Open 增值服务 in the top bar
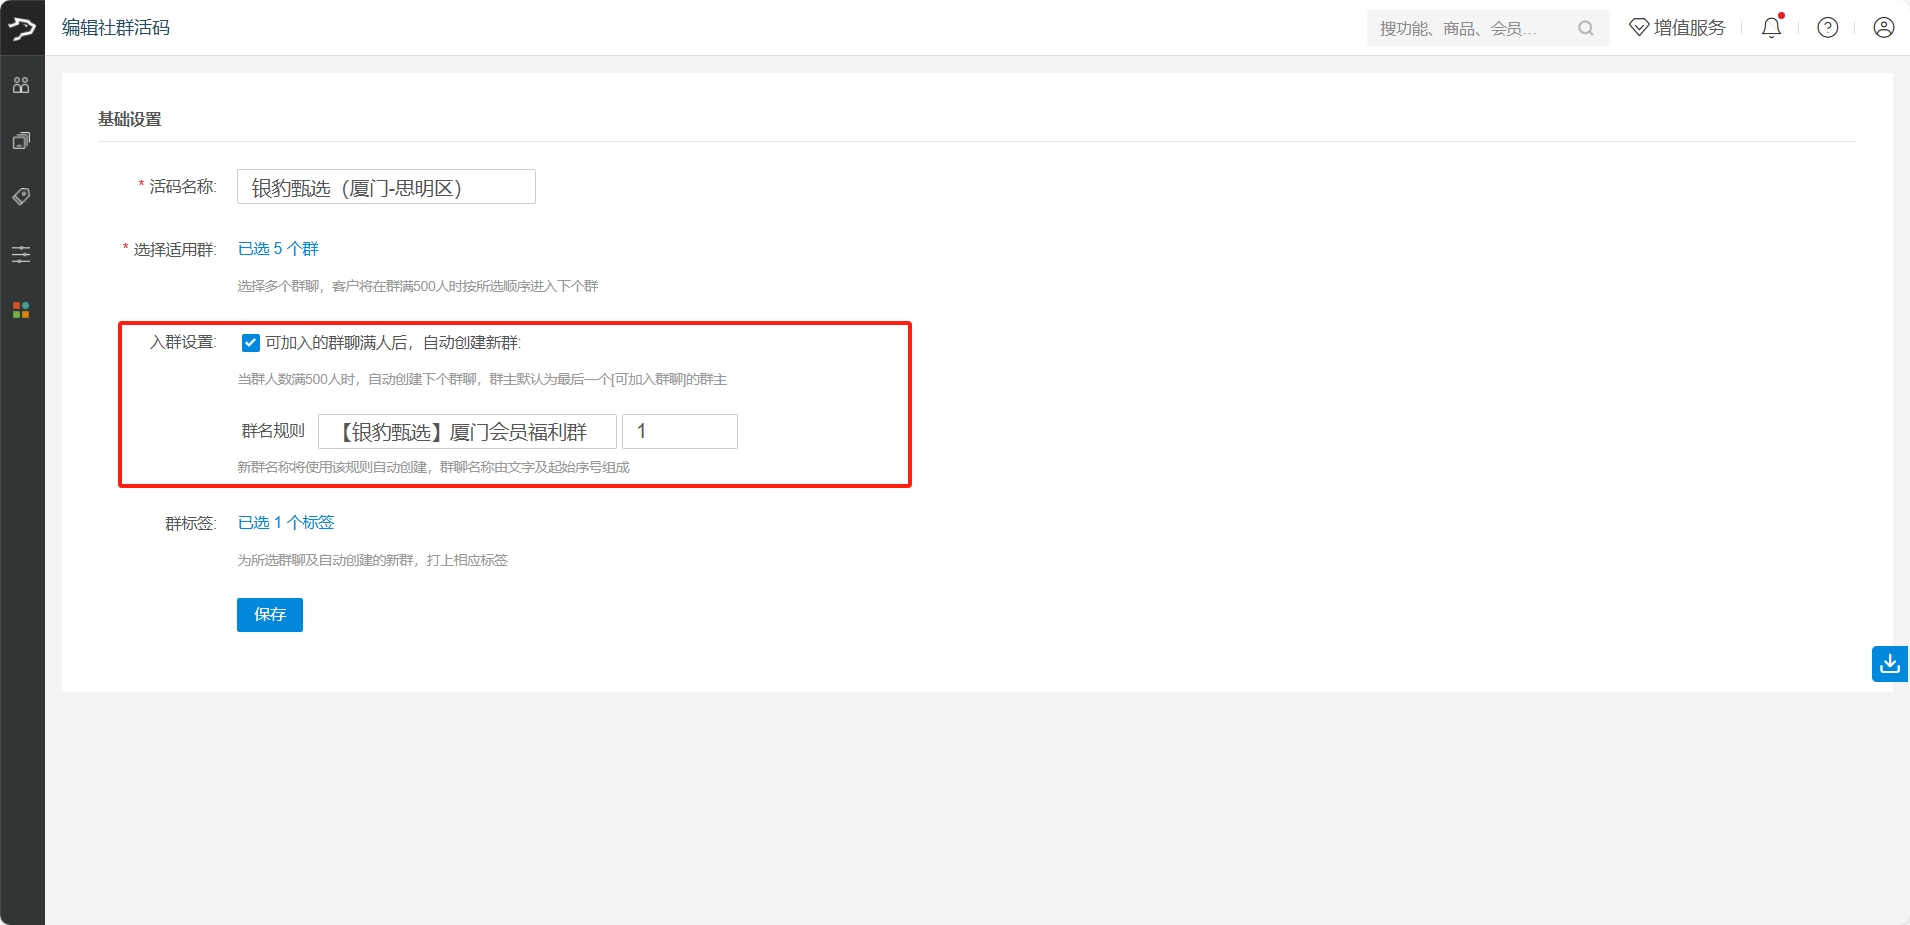The height and width of the screenshot is (925, 1910). click(1677, 28)
